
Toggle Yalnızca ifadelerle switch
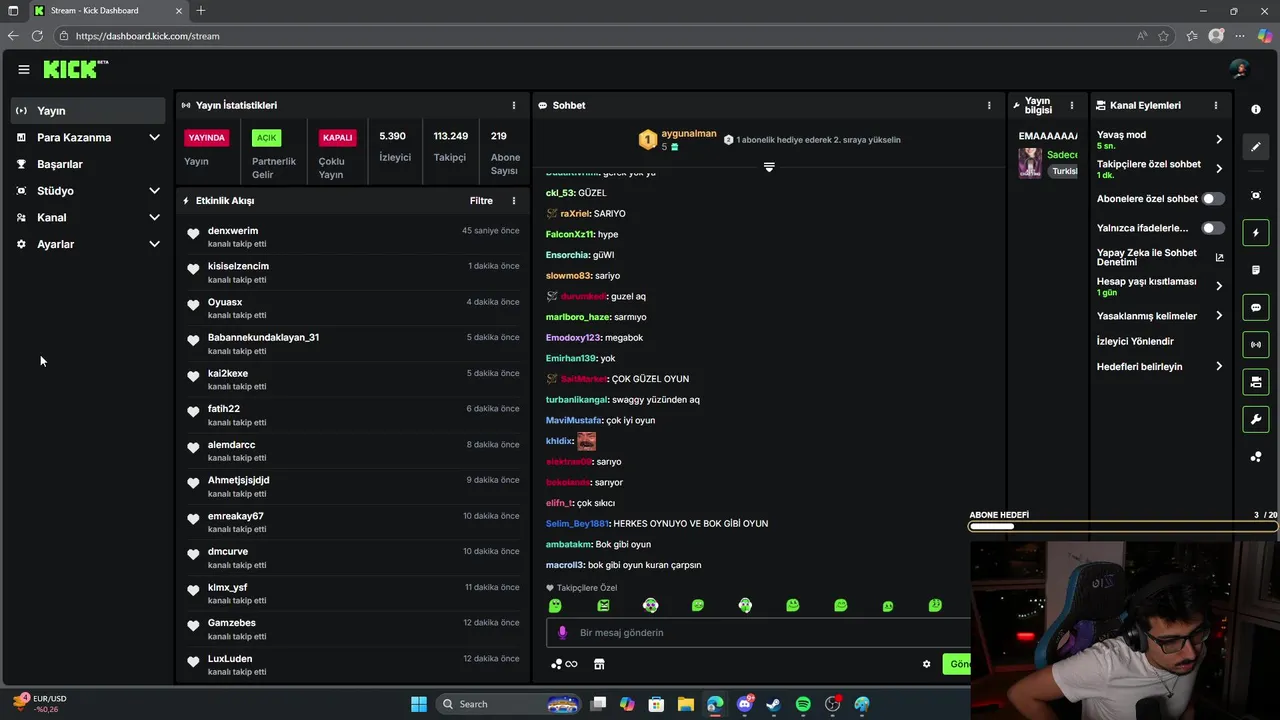[1213, 228]
